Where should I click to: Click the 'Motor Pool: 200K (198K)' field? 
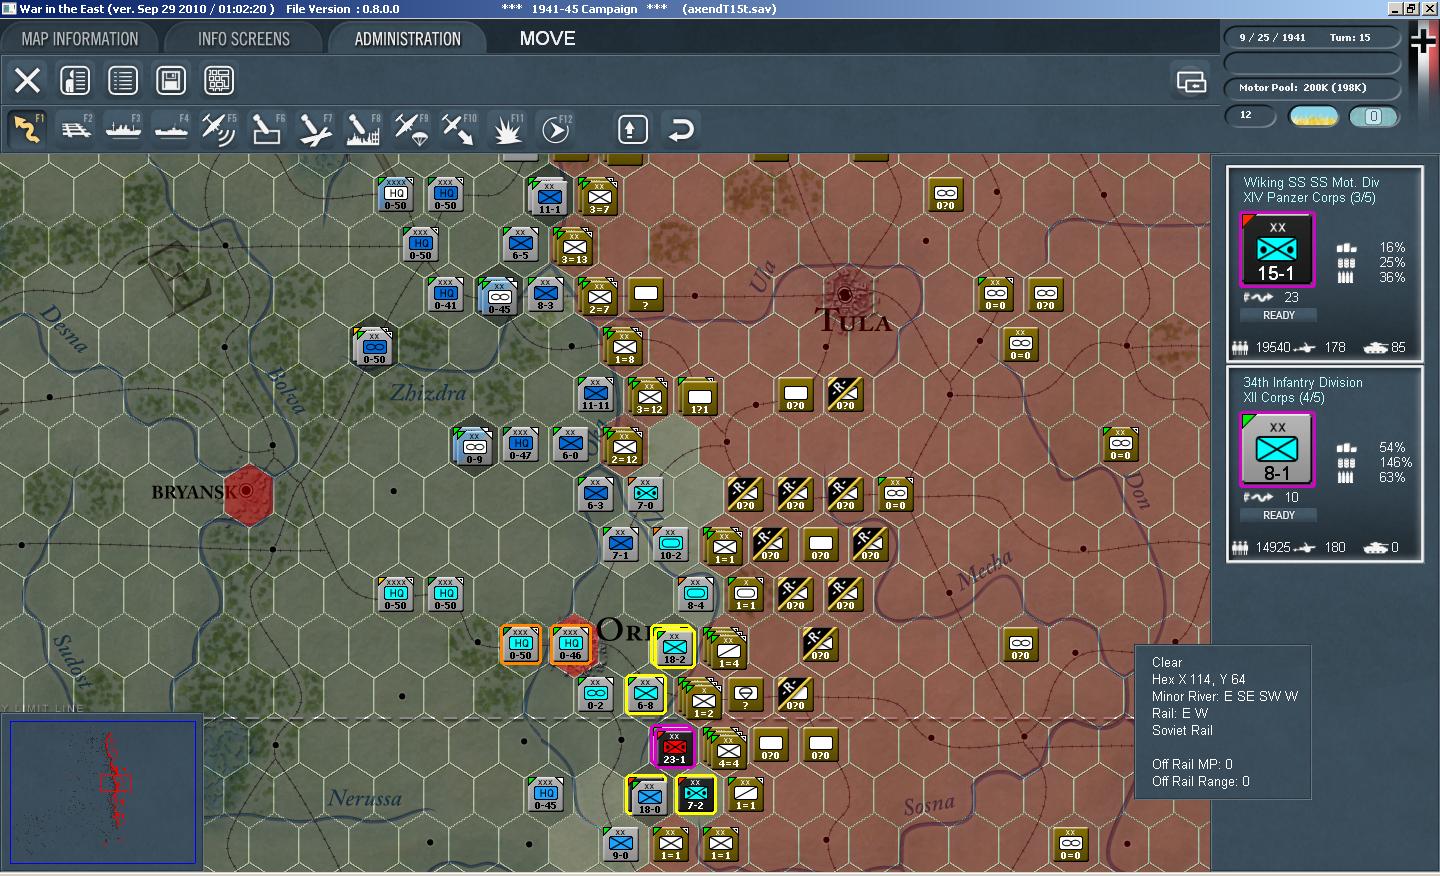click(1313, 88)
